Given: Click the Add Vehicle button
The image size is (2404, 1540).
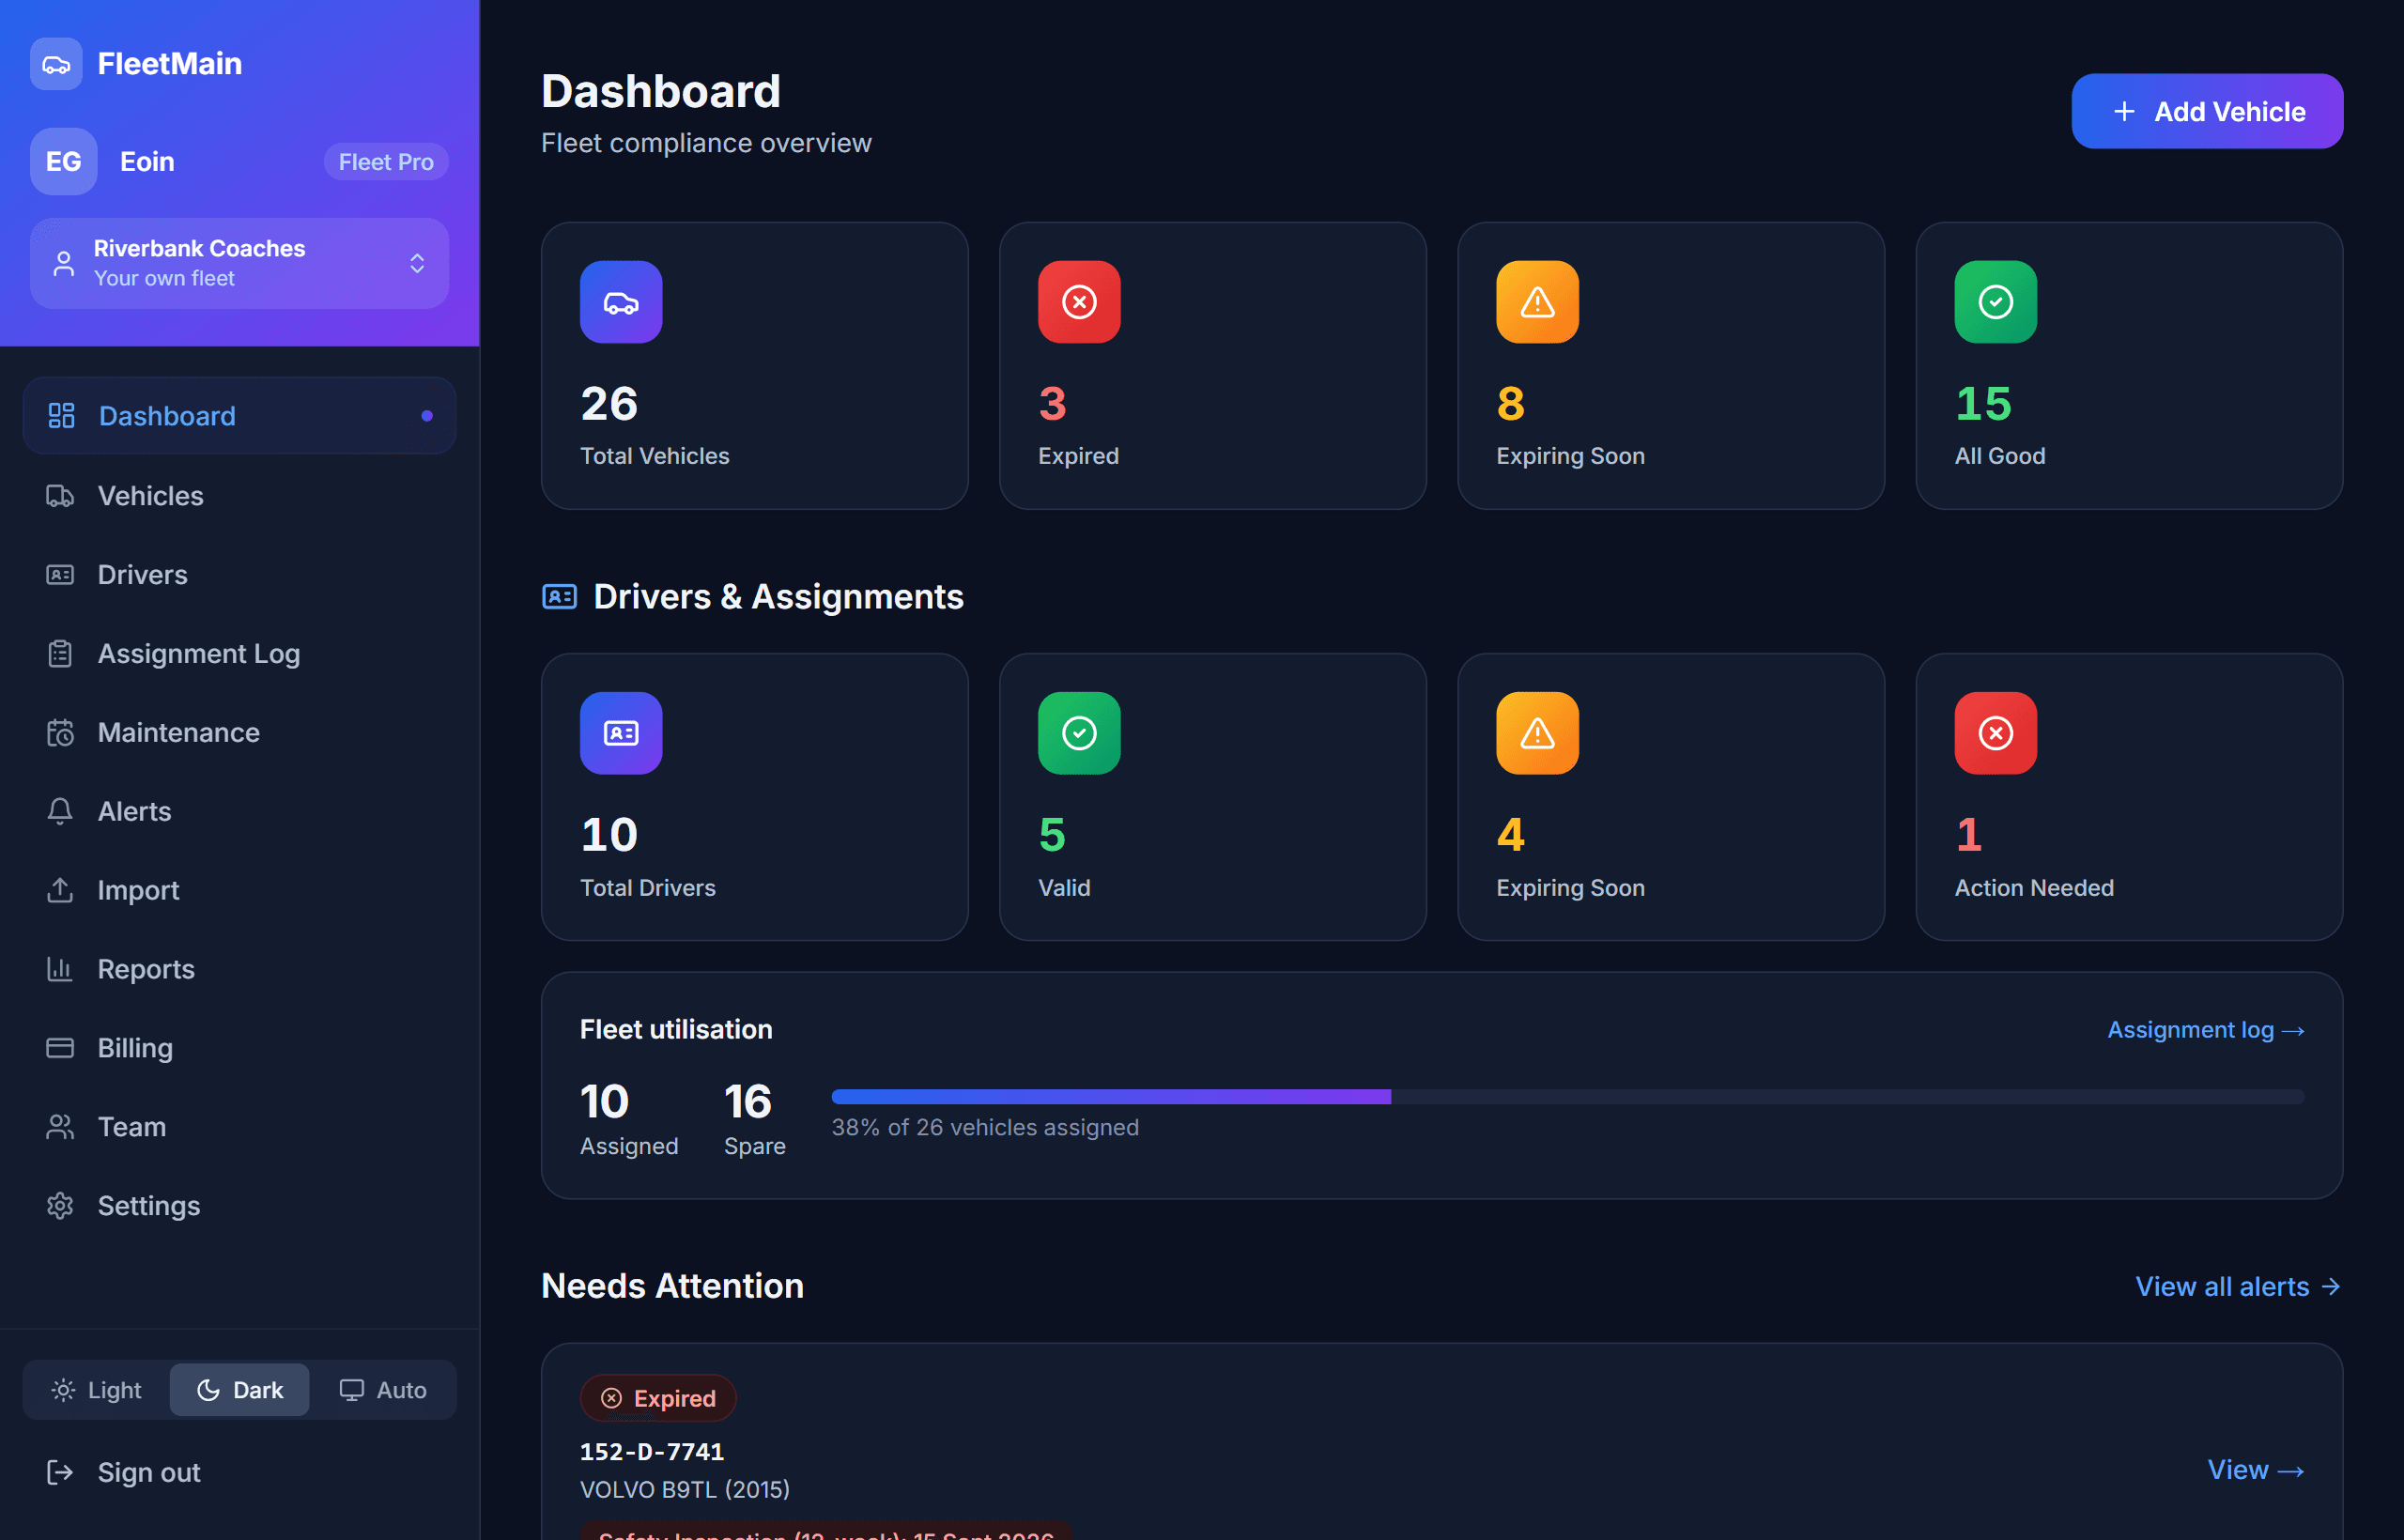Looking at the screenshot, I should 2207,111.
